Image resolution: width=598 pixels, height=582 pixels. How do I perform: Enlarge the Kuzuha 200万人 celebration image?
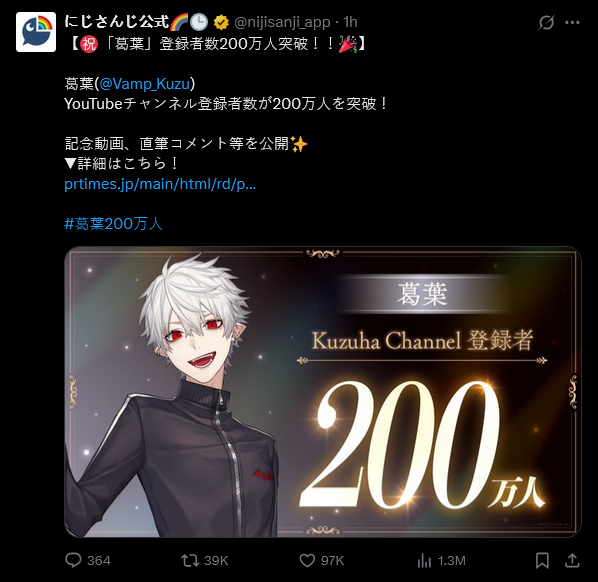(x=323, y=392)
